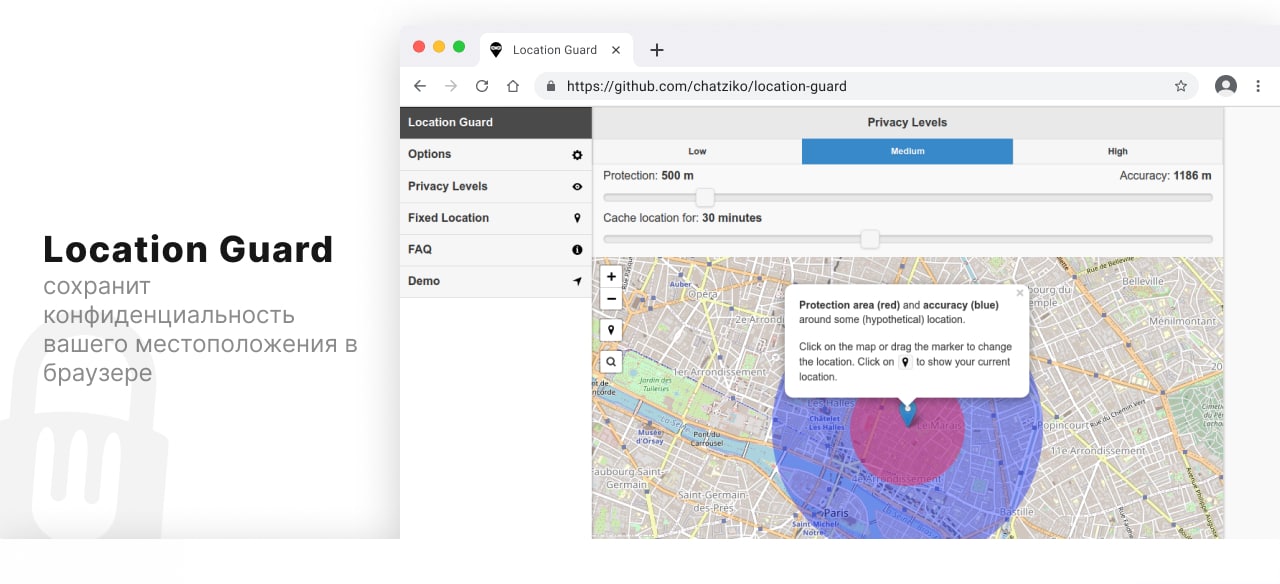Click the blue location marker on map
This screenshot has height=584, width=1280.
[x=908, y=412]
